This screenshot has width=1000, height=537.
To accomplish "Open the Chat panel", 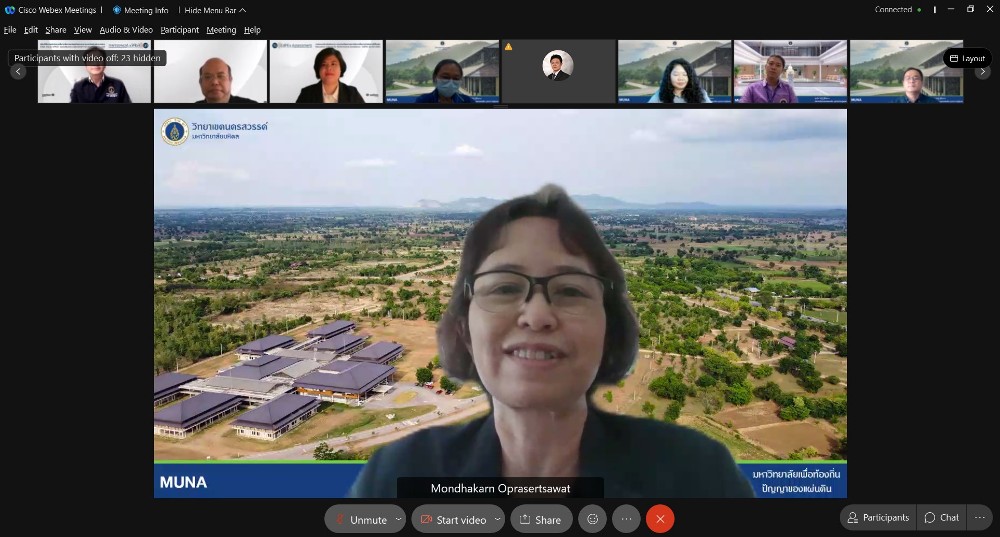I will click(941, 517).
